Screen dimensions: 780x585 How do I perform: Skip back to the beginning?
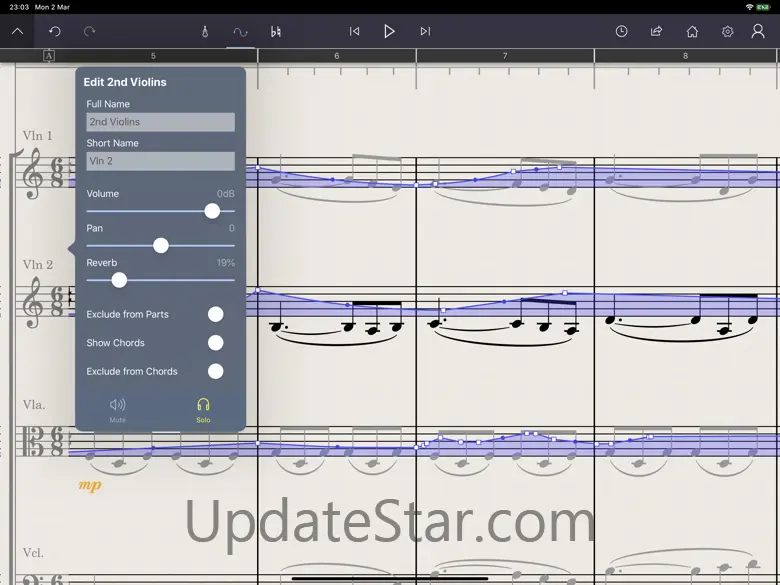click(354, 31)
